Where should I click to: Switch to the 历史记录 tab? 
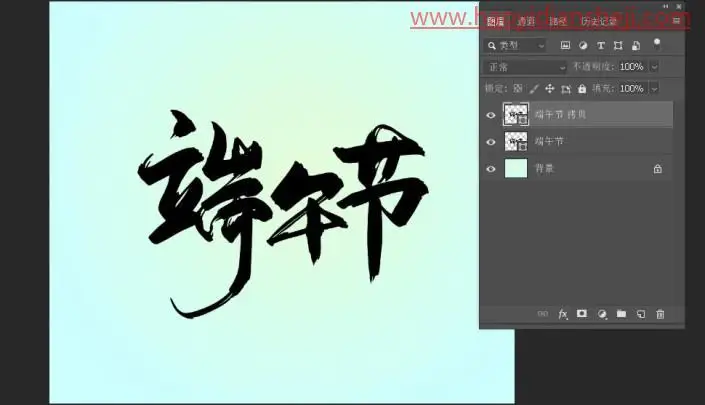click(599, 21)
